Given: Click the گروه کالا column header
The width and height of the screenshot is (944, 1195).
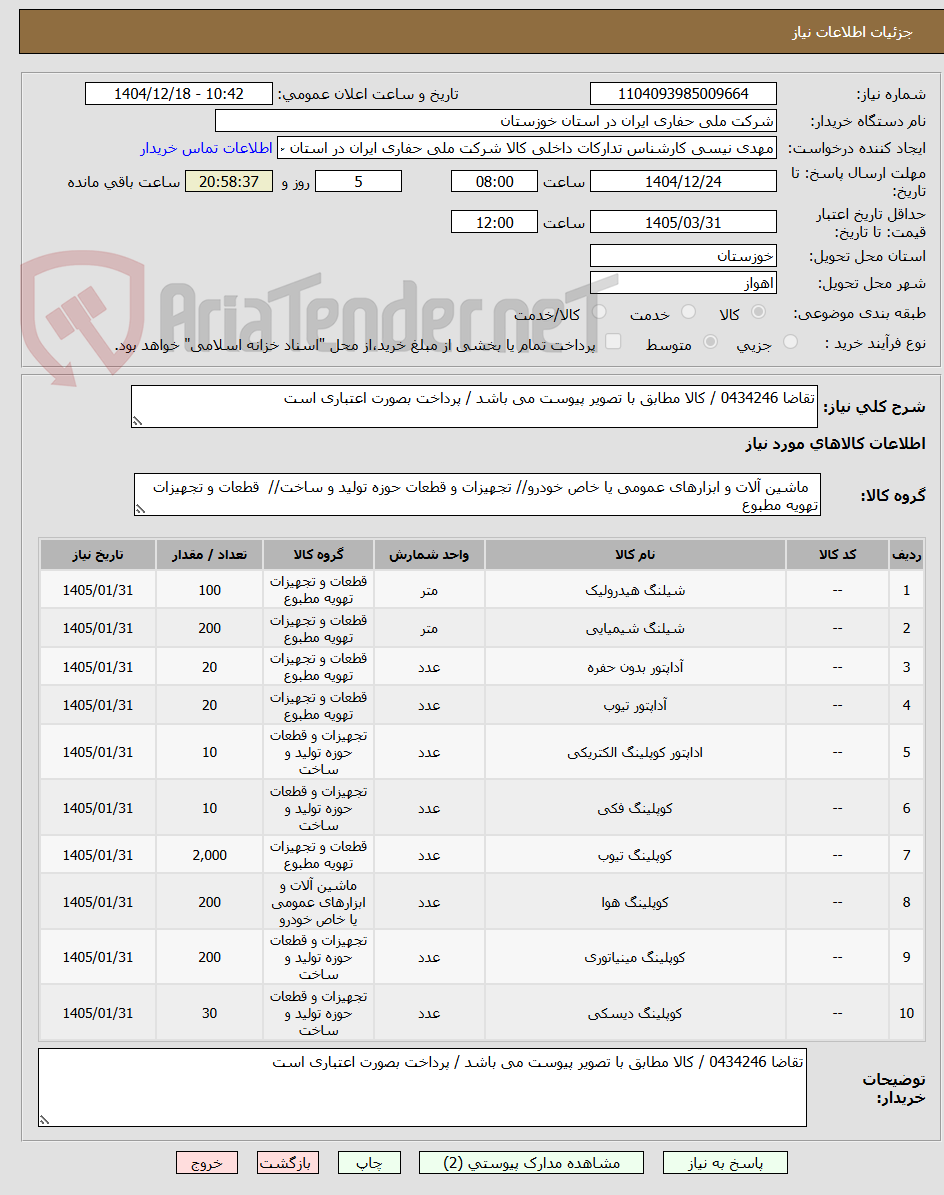Looking at the screenshot, I should 318,555.
